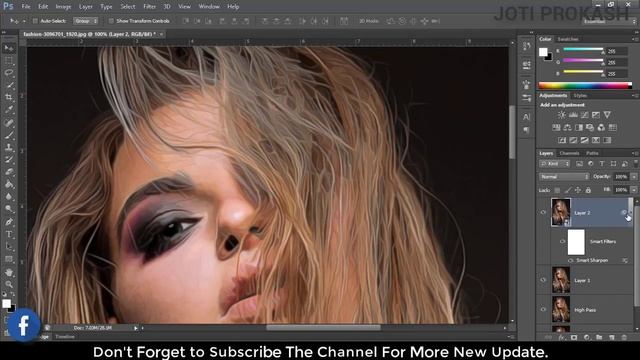The image size is (640, 360).
Task: Select the Eraser tool
Action: pos(9,172)
